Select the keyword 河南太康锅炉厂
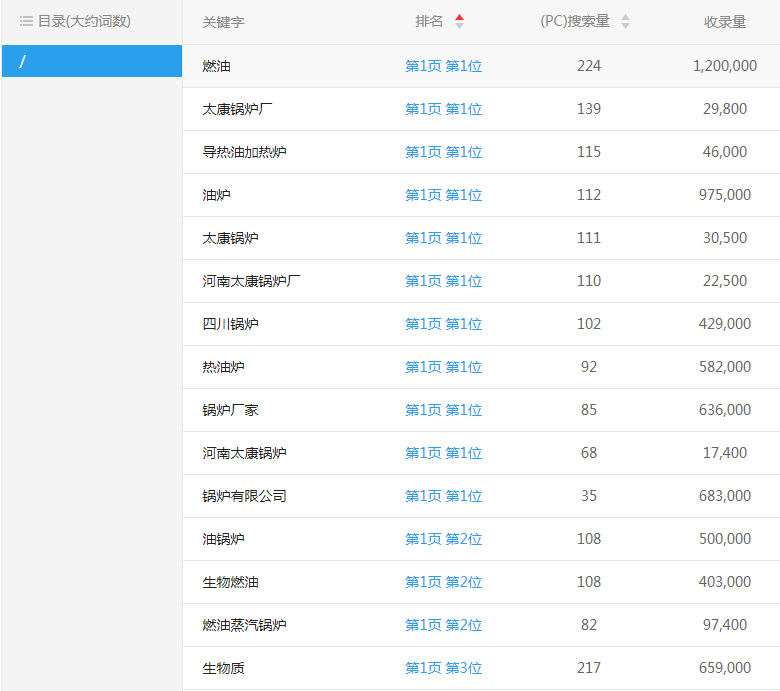780x691 pixels. click(x=251, y=281)
